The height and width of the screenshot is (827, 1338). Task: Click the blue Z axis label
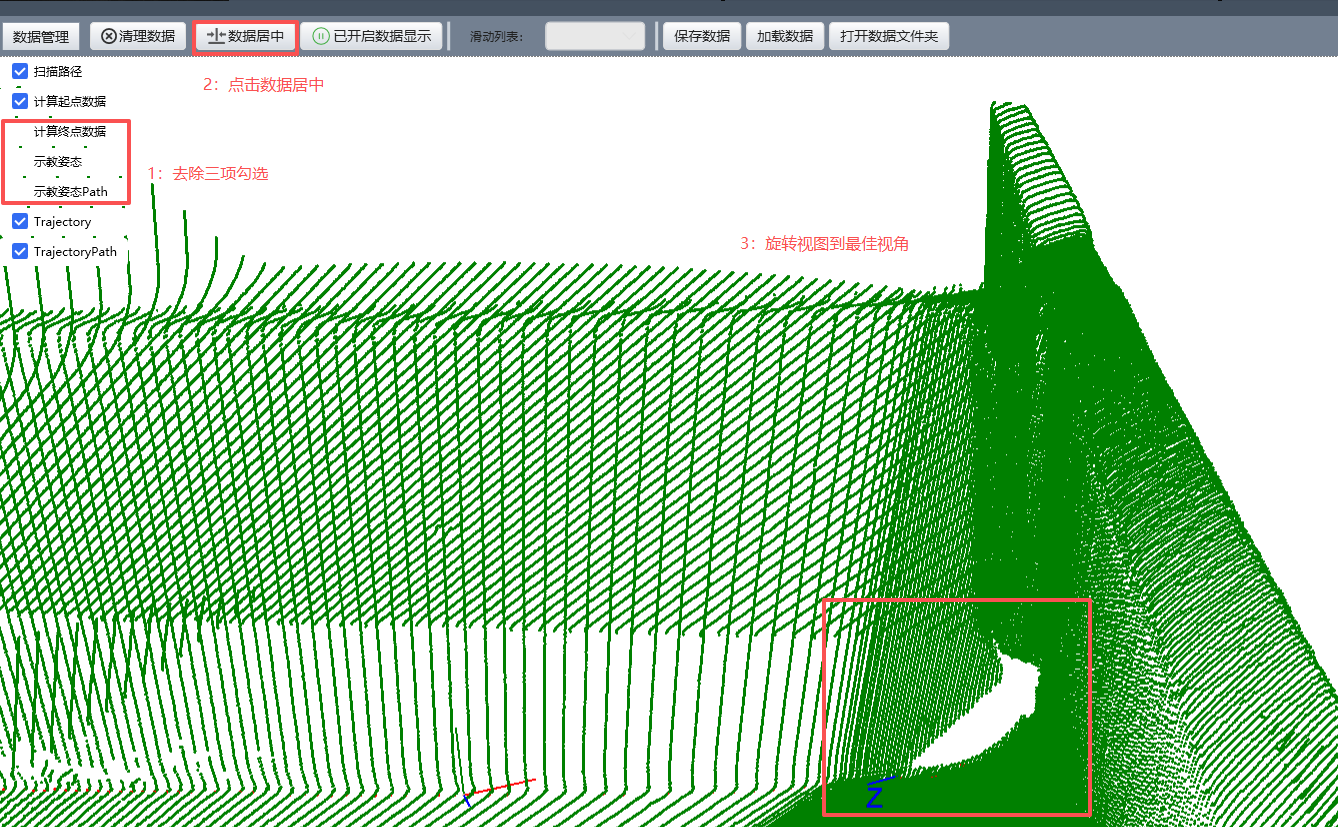(x=874, y=797)
